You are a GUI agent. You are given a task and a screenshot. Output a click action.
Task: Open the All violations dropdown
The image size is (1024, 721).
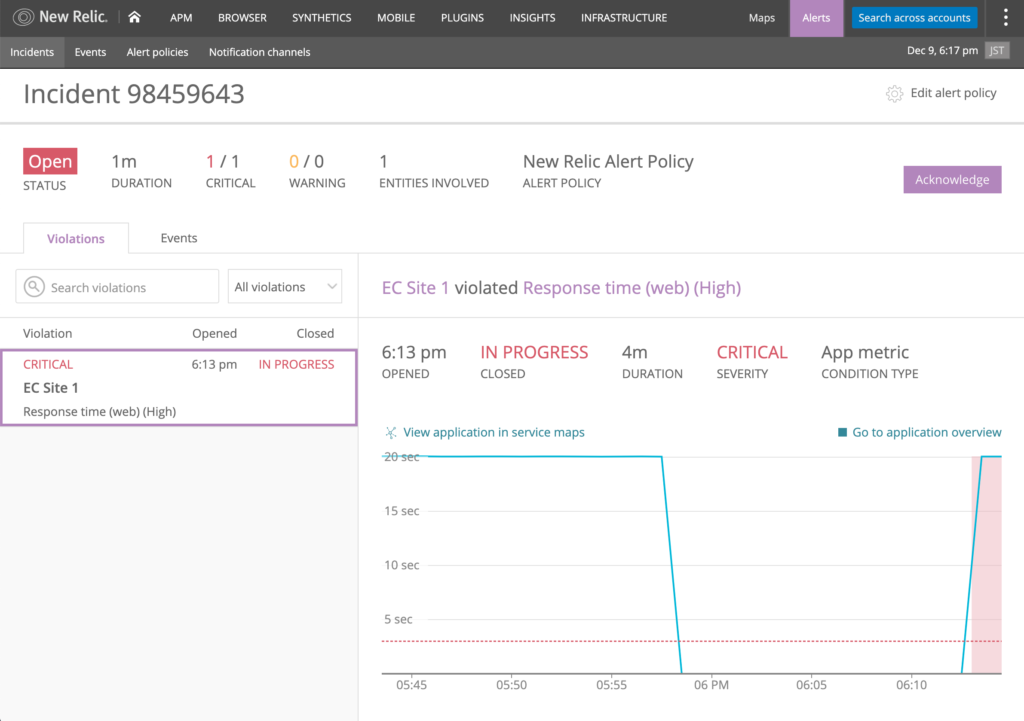pyautogui.click(x=285, y=287)
